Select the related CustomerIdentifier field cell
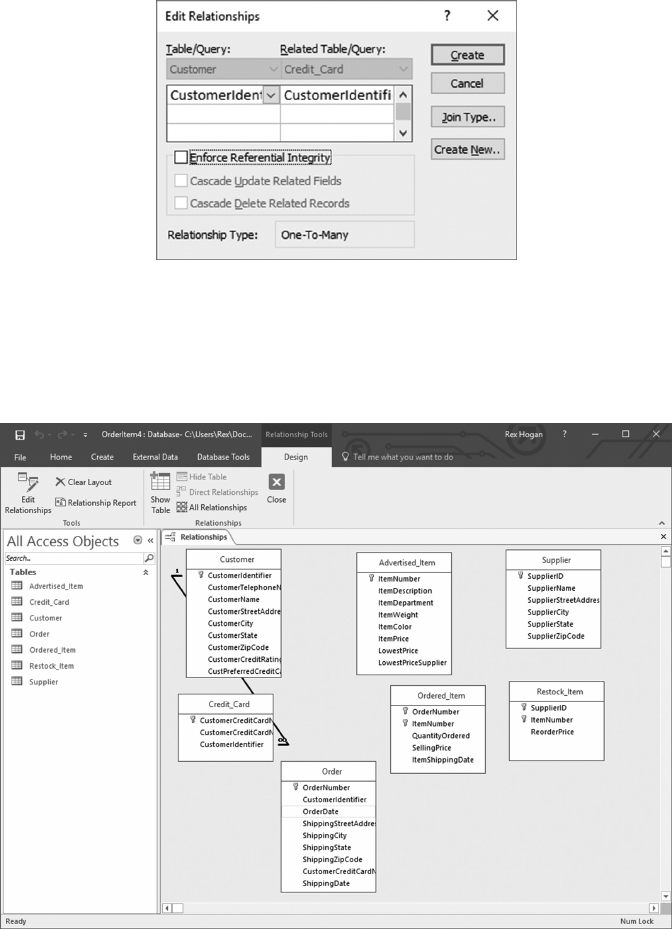The width and height of the screenshot is (672, 929). point(338,95)
